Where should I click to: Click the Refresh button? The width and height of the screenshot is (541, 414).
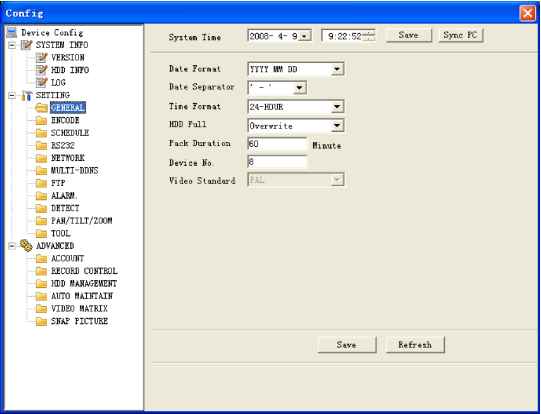point(415,345)
